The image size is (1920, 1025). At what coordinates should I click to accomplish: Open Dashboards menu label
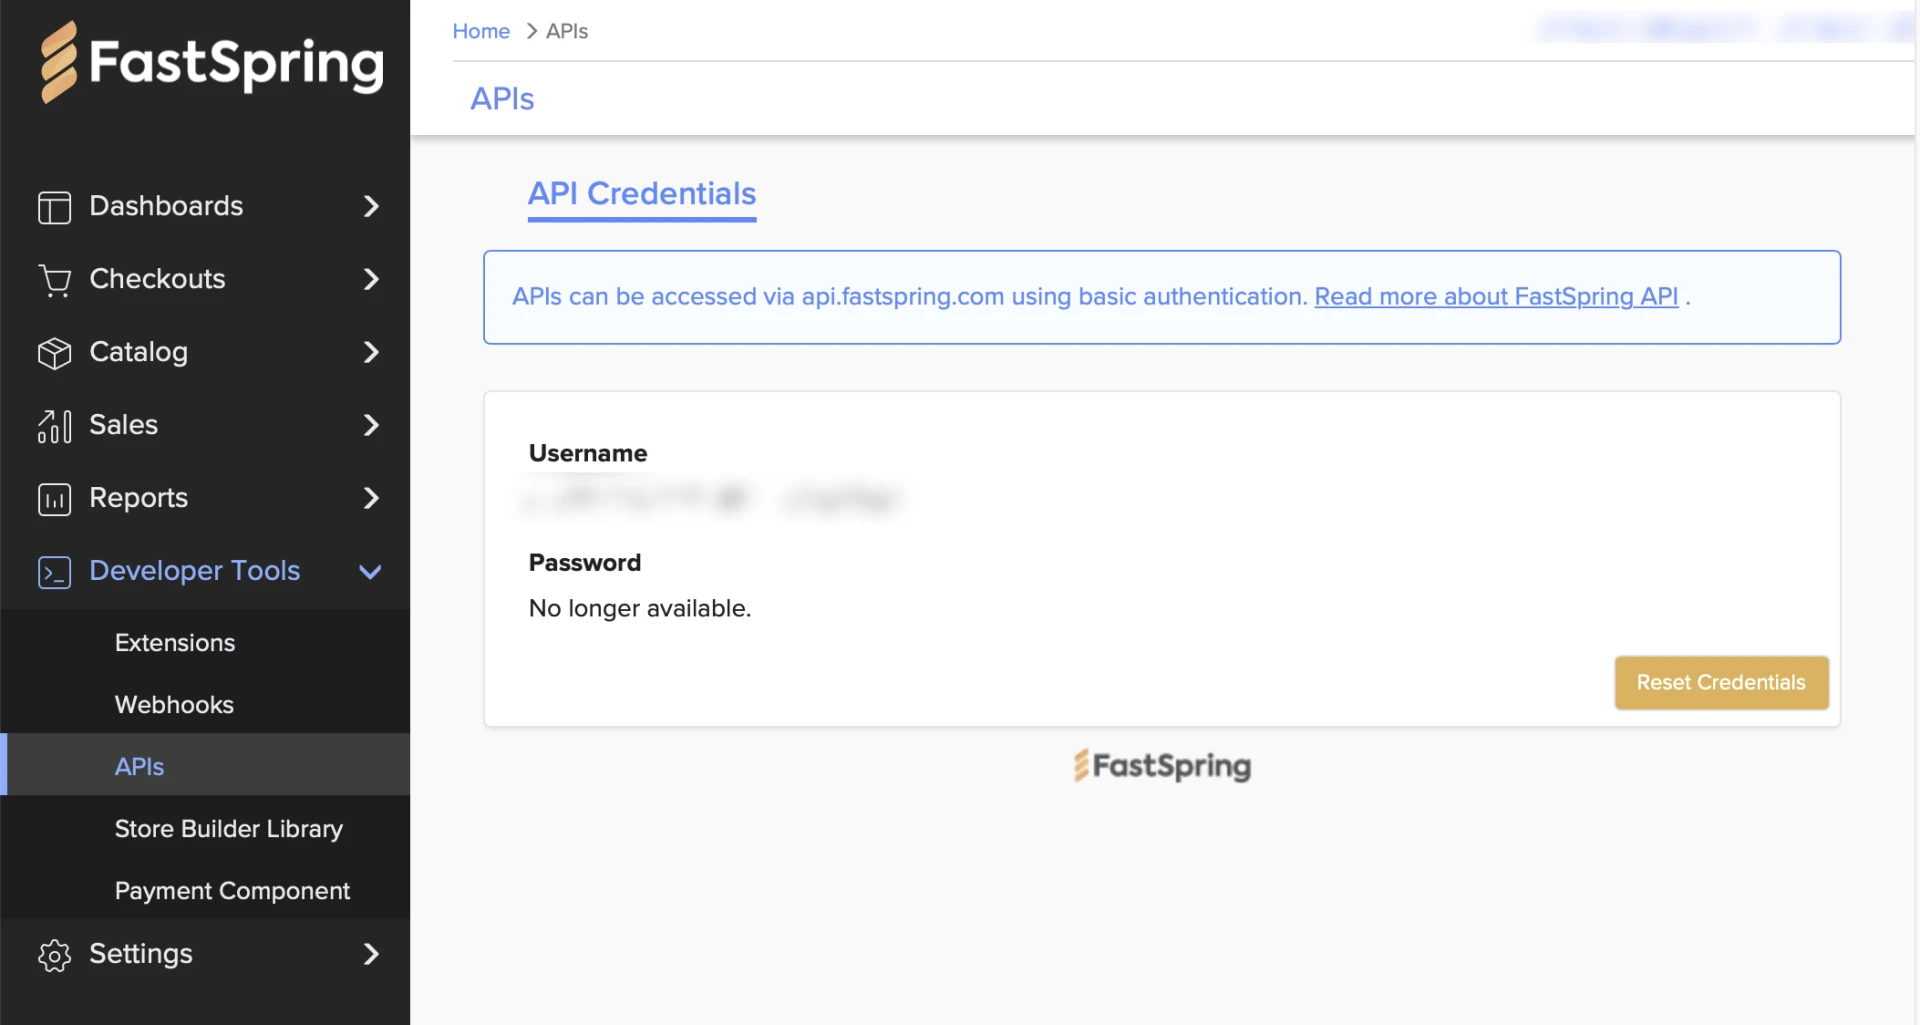click(166, 206)
